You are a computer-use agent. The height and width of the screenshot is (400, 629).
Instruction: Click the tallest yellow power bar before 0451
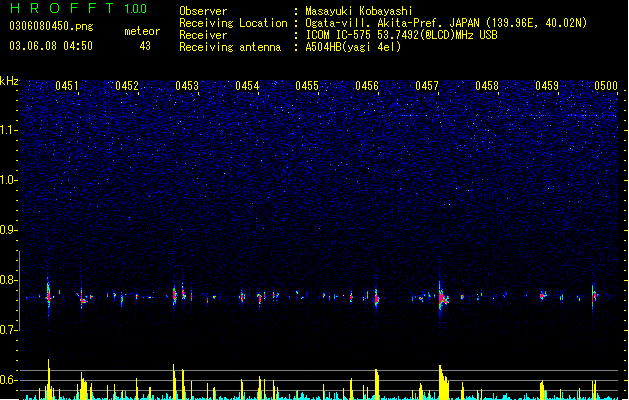(49, 379)
